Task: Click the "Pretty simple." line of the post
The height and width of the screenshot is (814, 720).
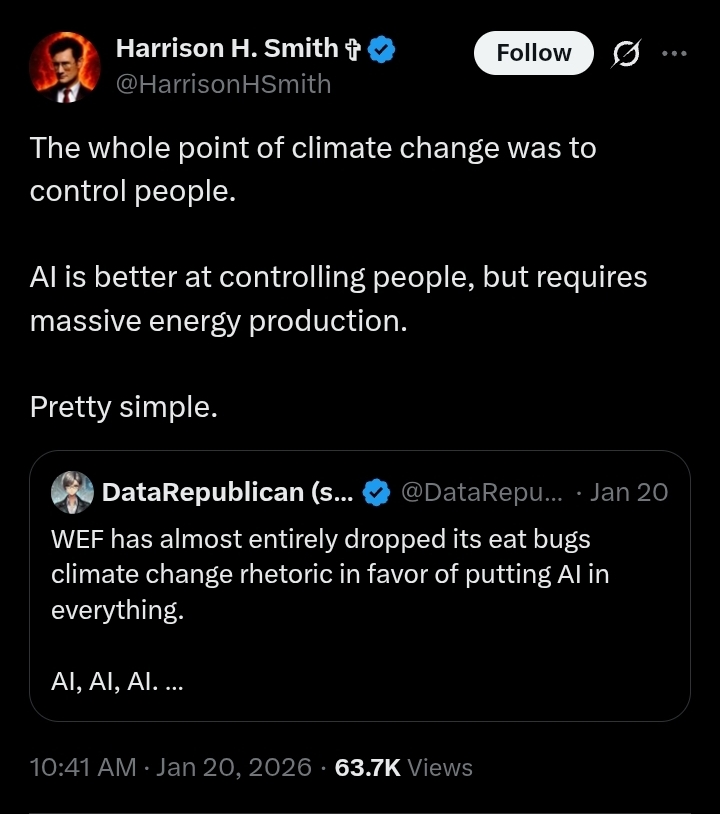Action: coord(123,406)
